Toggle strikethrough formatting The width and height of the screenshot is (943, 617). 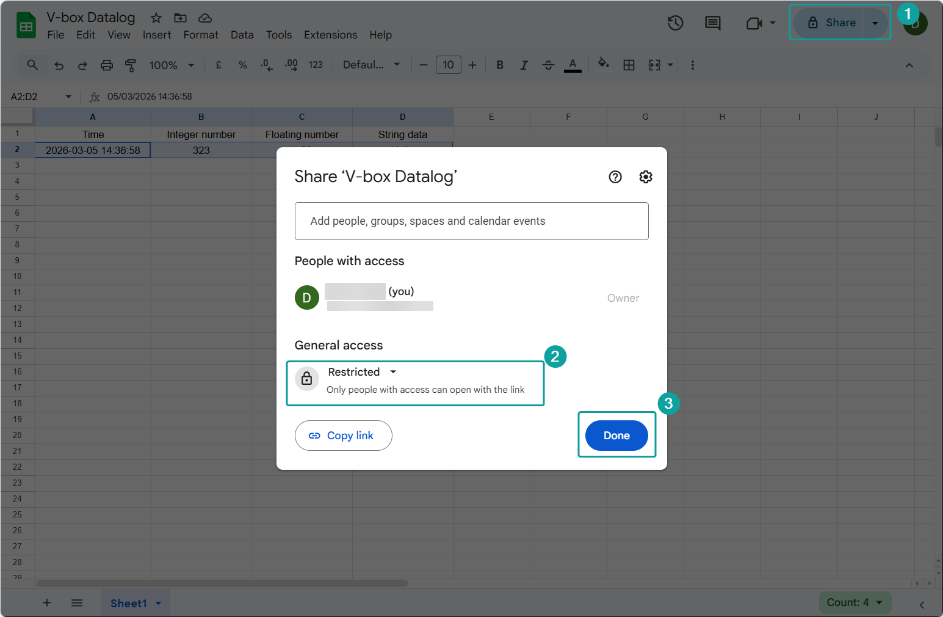[x=548, y=65]
